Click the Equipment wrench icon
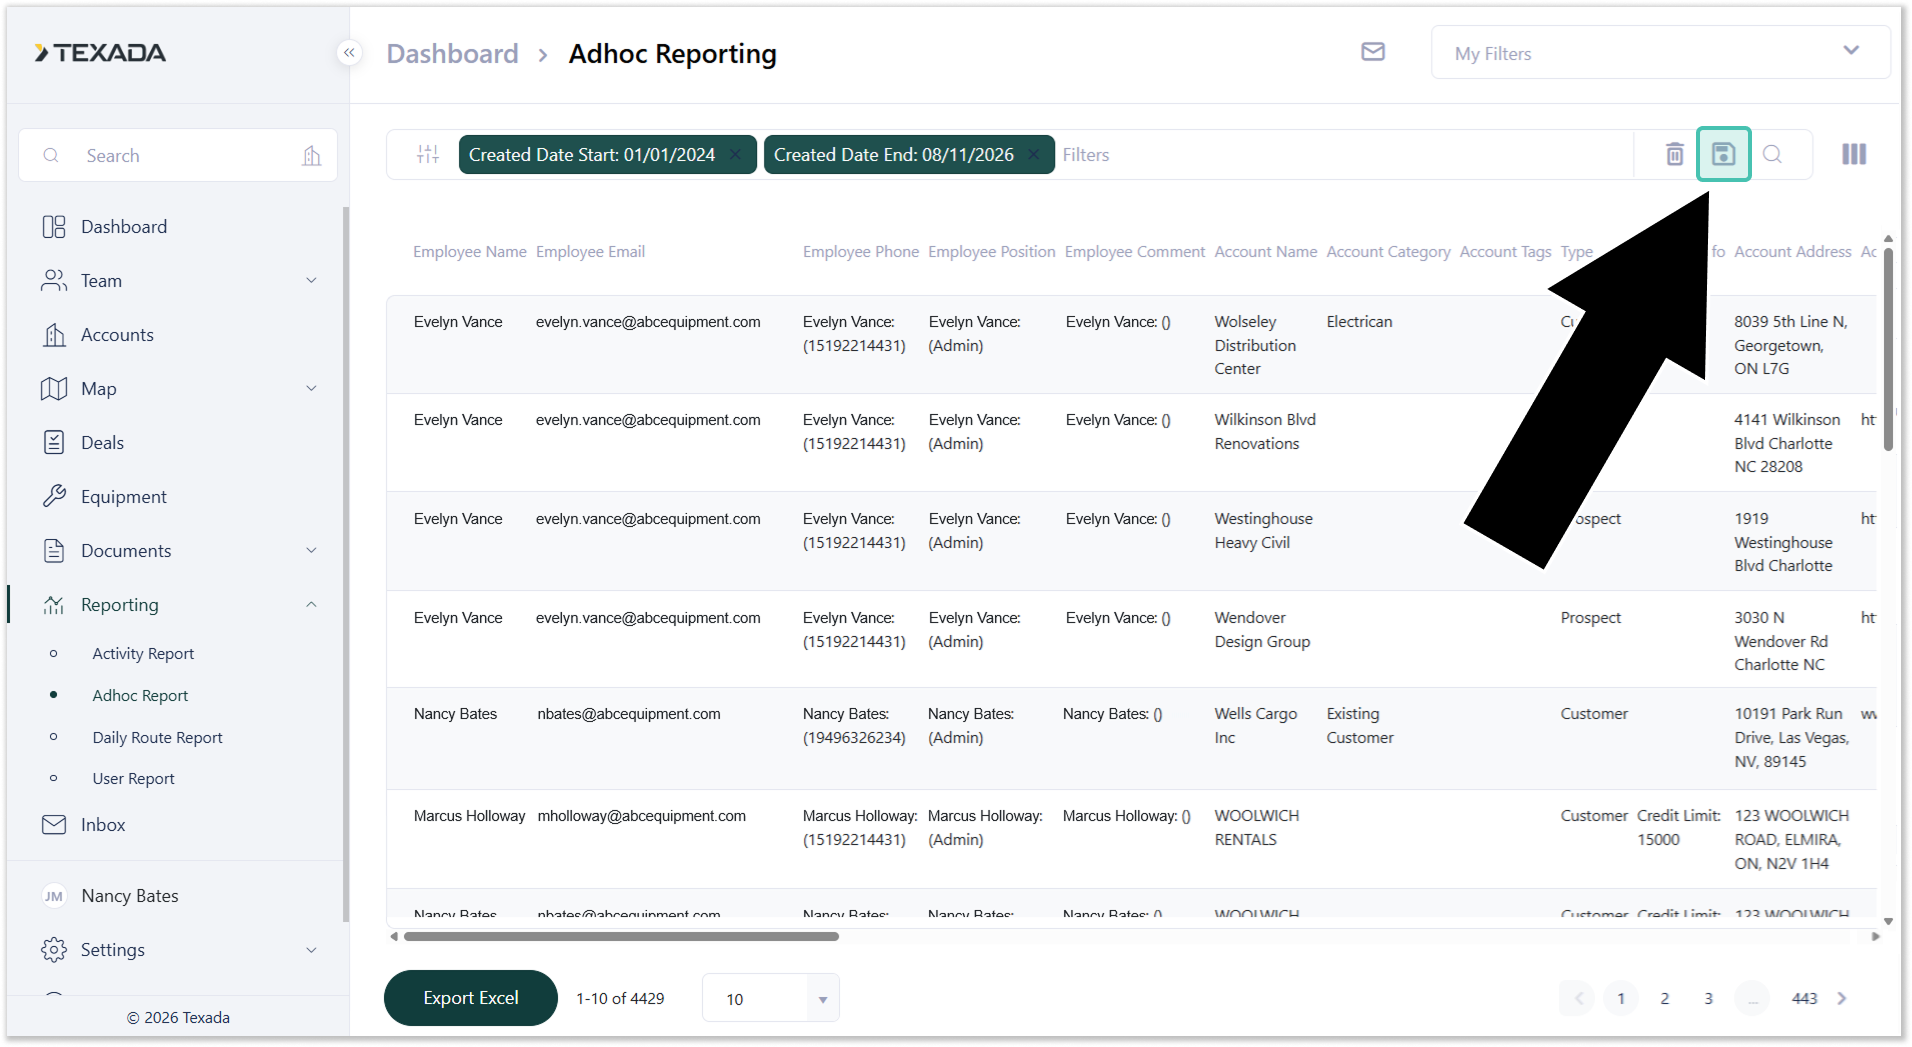 coord(54,497)
